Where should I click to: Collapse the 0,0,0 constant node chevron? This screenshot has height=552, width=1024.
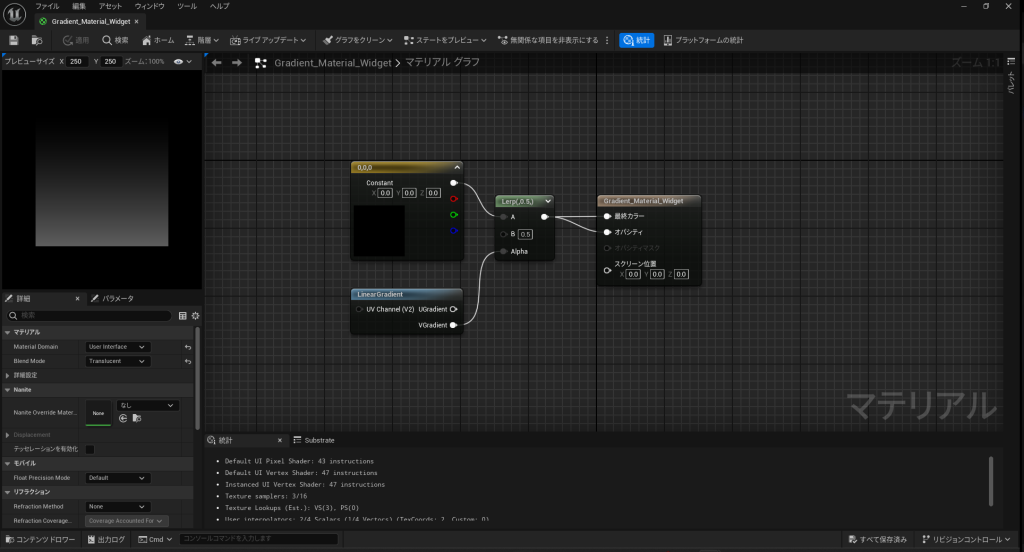pos(457,167)
